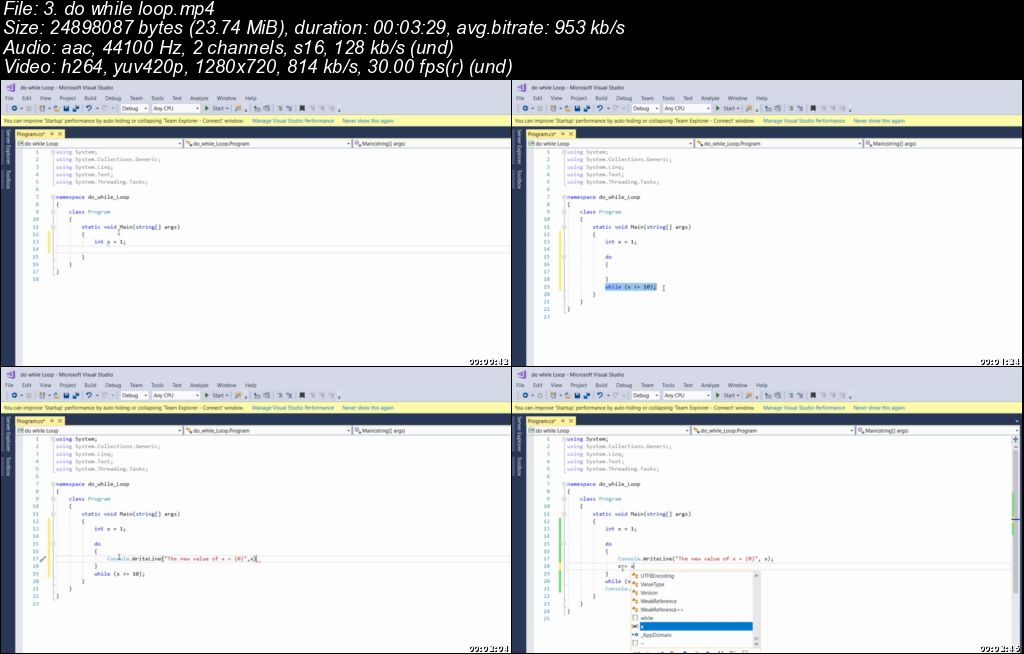Screen dimensions: 1024x654
Task: Close Program.cs tab in bottom-left frame
Action: [60, 421]
